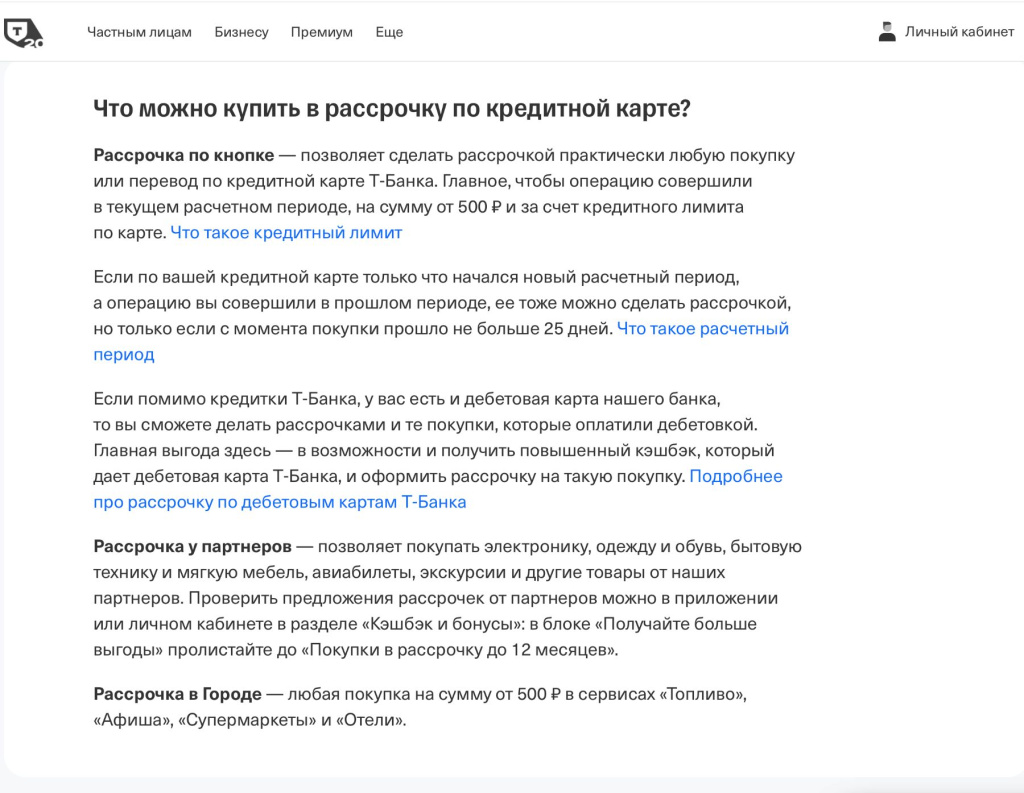Click the text «Супермаркеты»
Screen dimensions: 1024x793
pos(247,720)
